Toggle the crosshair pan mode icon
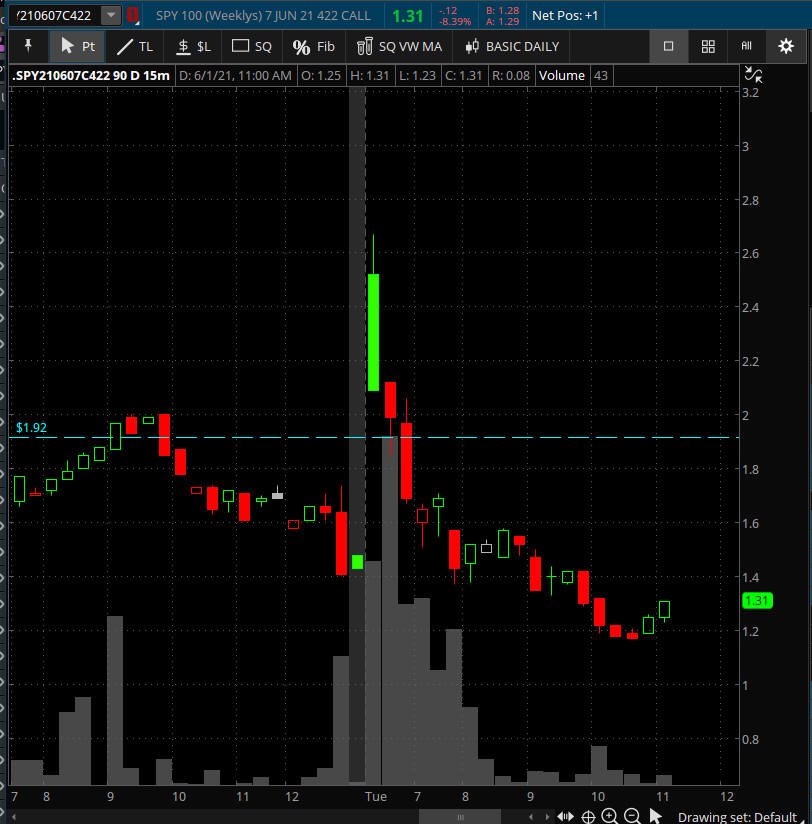 [x=588, y=817]
